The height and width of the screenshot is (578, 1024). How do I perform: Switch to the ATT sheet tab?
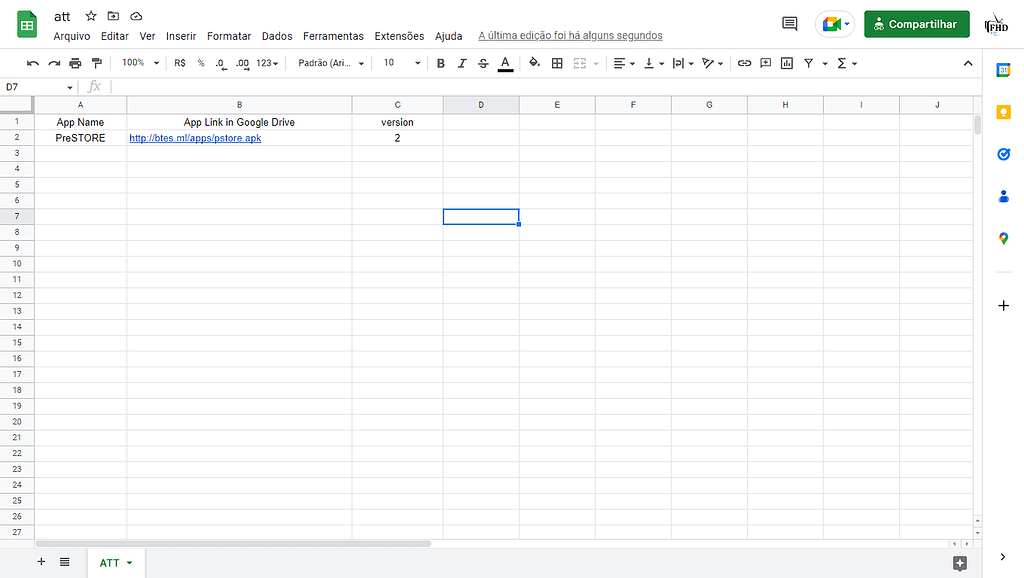[110, 562]
